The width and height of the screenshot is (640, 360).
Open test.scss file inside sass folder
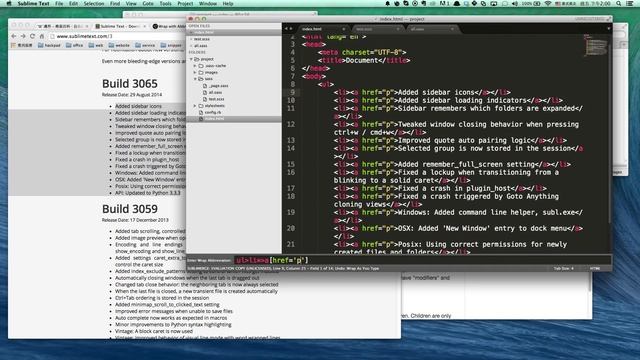point(216,99)
